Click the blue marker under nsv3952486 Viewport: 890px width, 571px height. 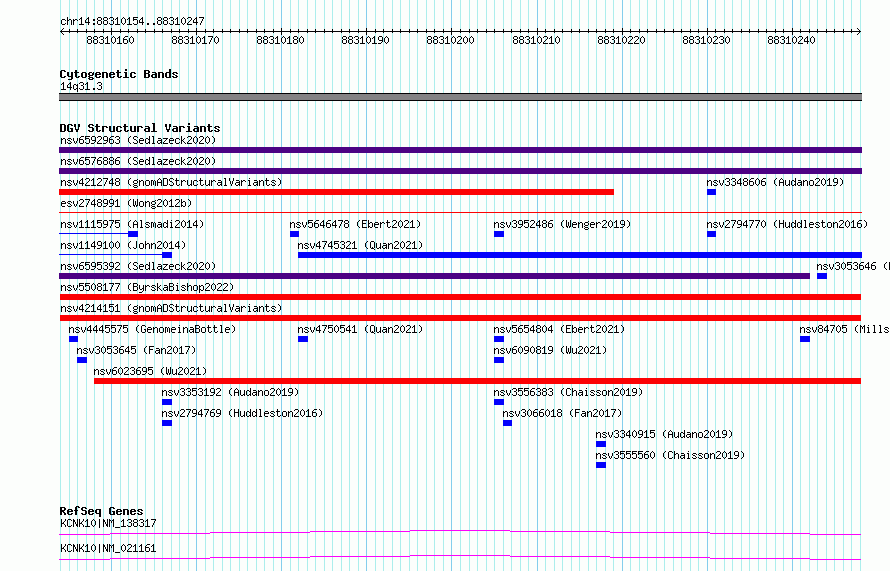(x=499, y=234)
